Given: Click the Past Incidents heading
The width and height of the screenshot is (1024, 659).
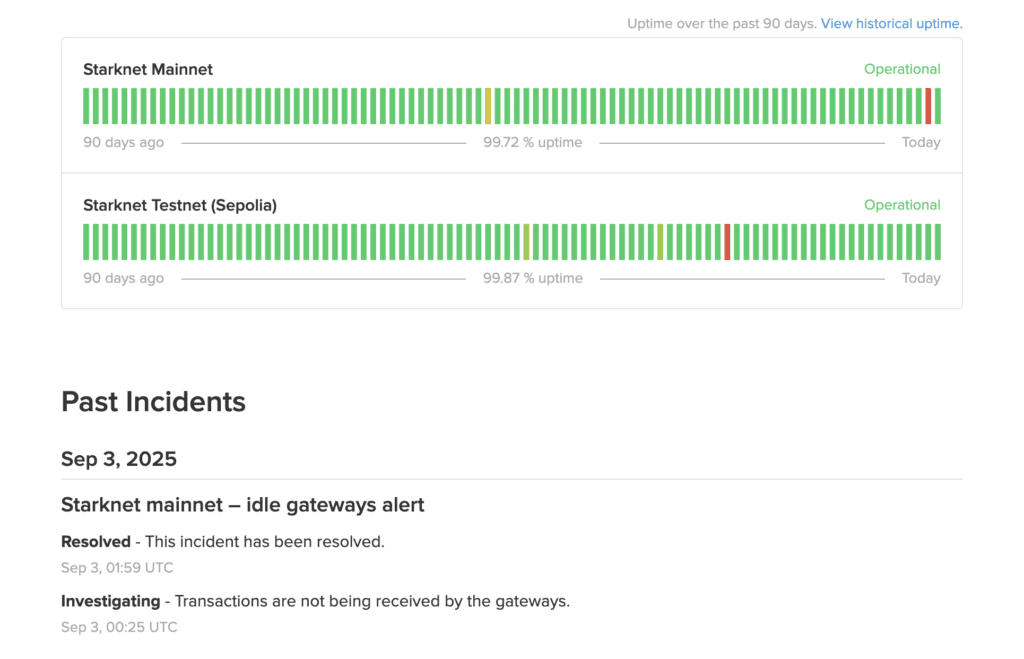Looking at the screenshot, I should pos(153,402).
